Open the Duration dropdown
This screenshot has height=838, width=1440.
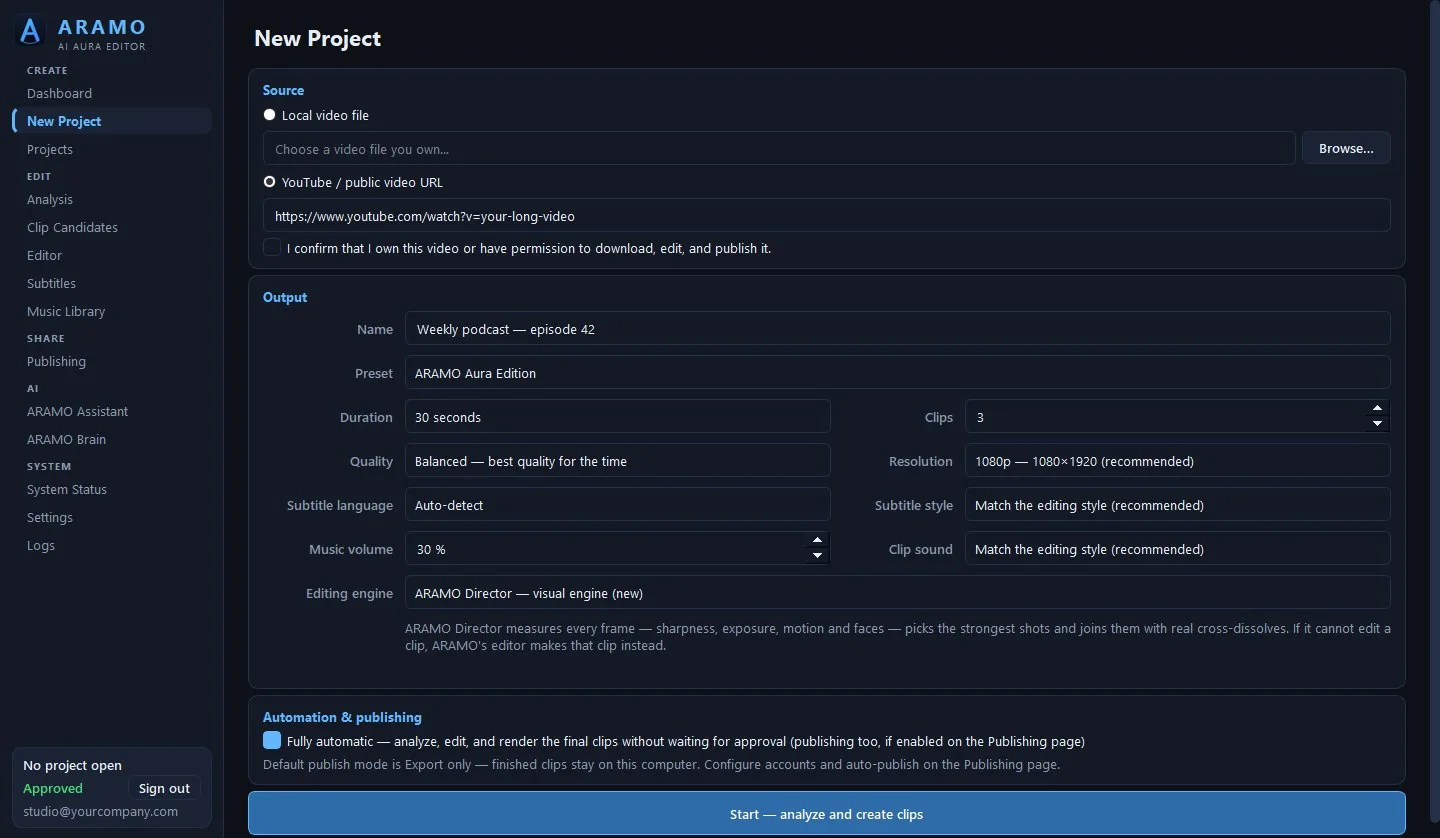(617, 416)
